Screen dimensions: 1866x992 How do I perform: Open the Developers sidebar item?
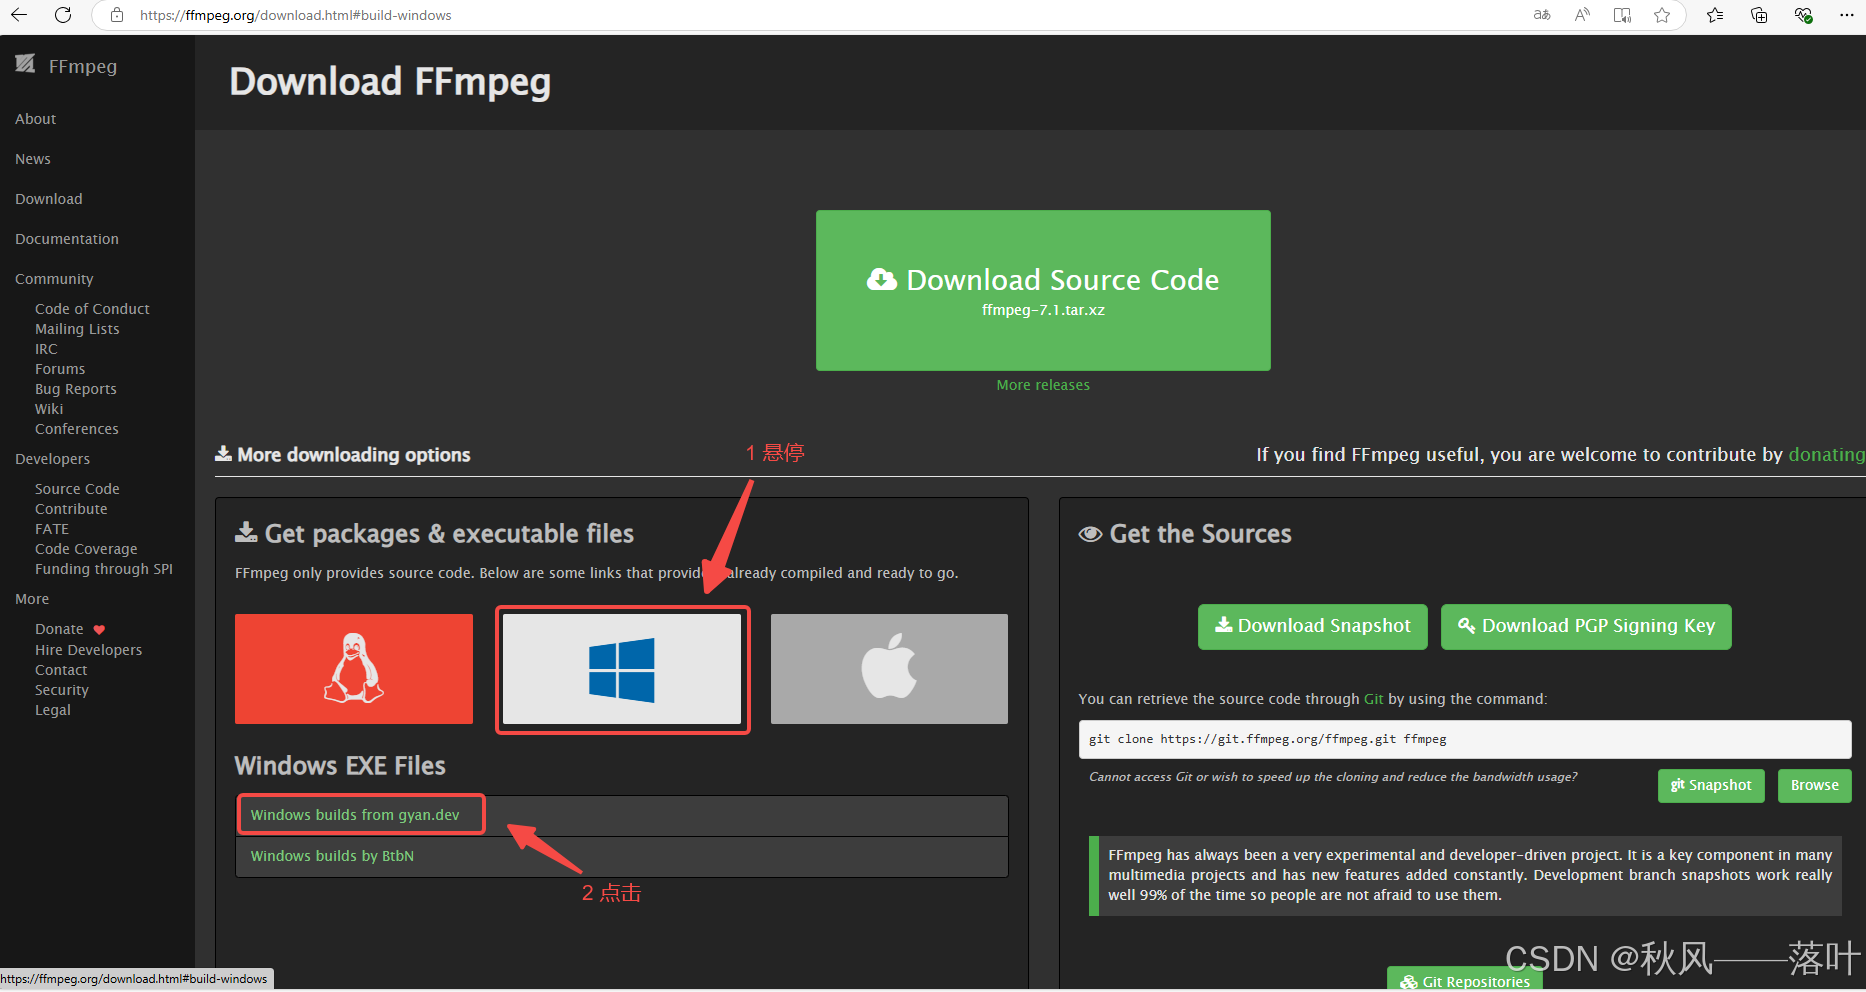(52, 459)
